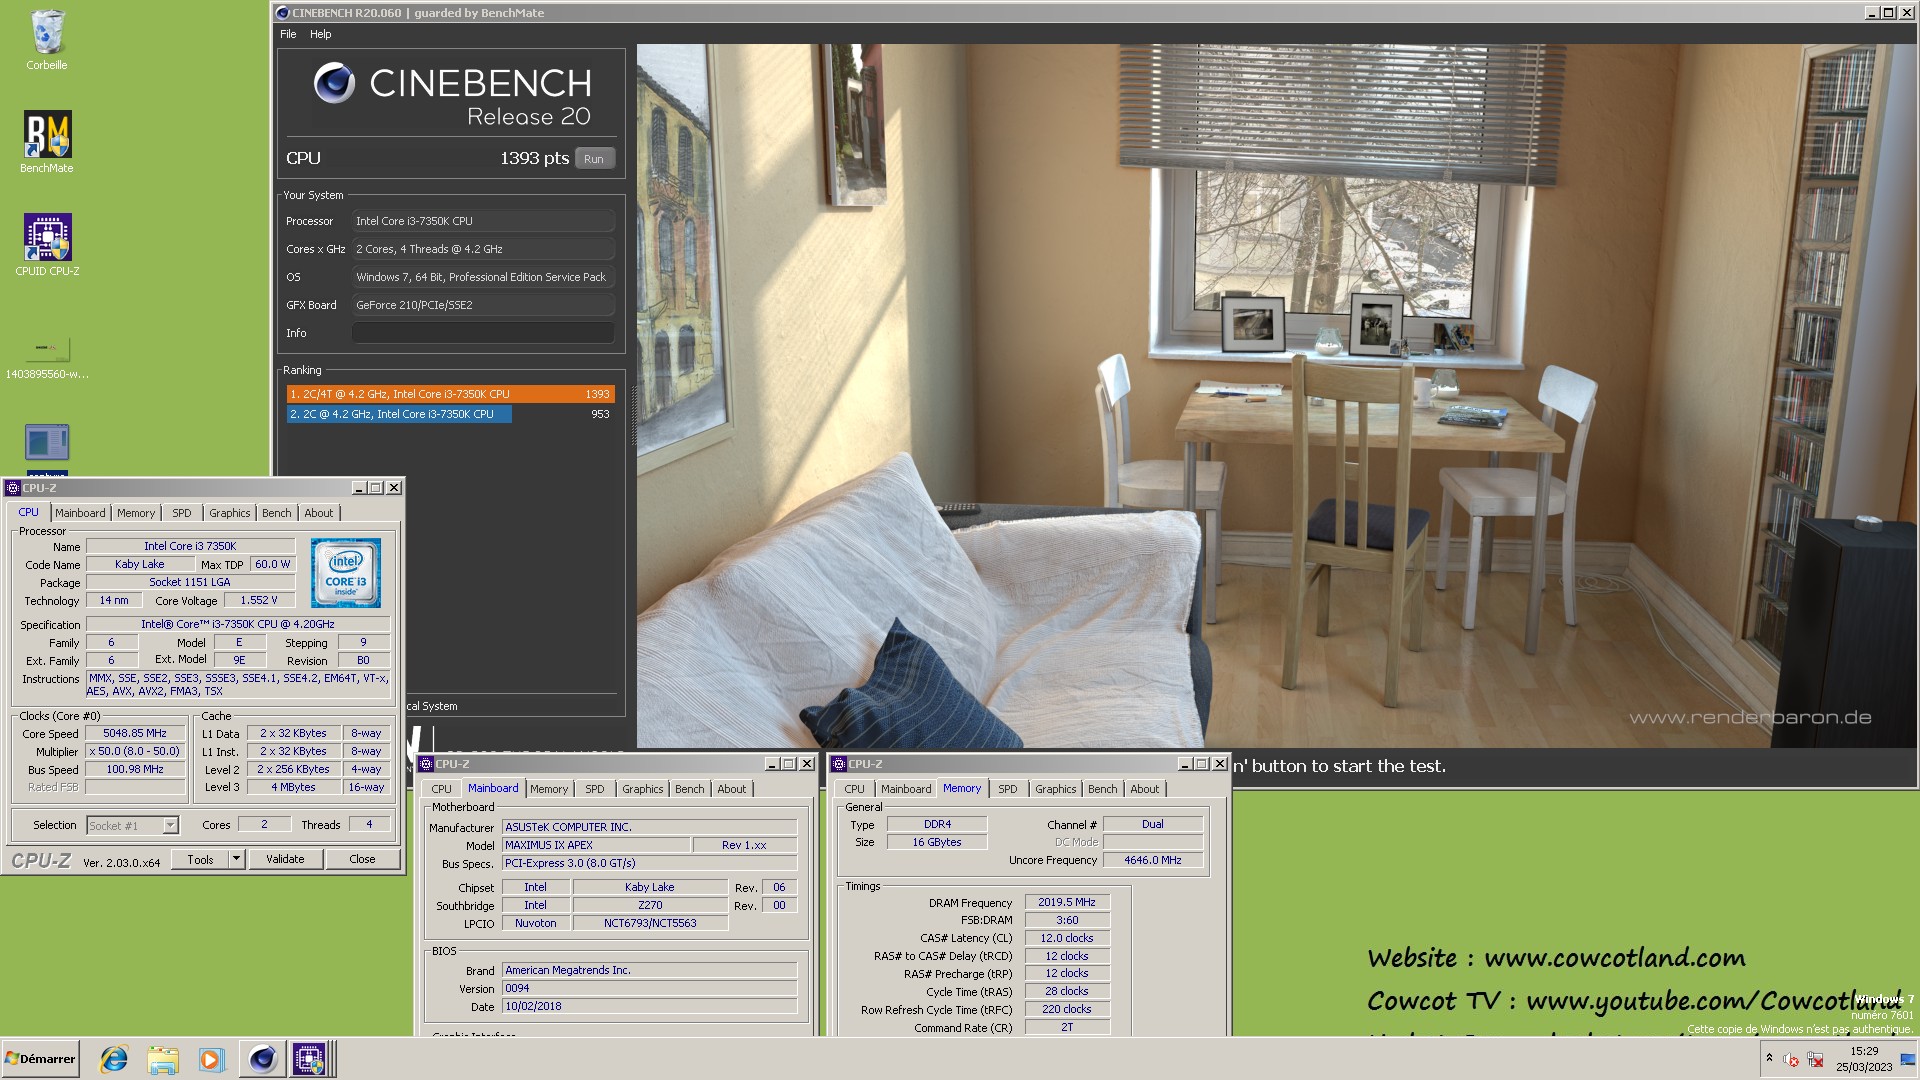Open Mainboard tab in CPU-Z Memory window

point(906,789)
